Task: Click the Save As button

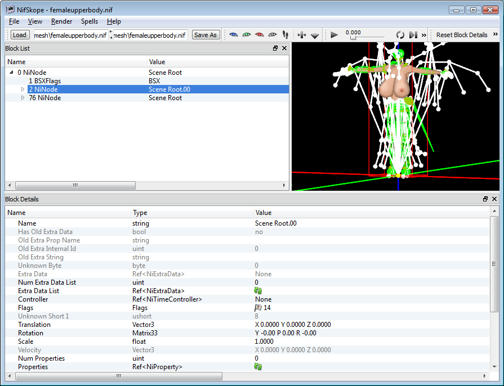Action: (x=205, y=35)
